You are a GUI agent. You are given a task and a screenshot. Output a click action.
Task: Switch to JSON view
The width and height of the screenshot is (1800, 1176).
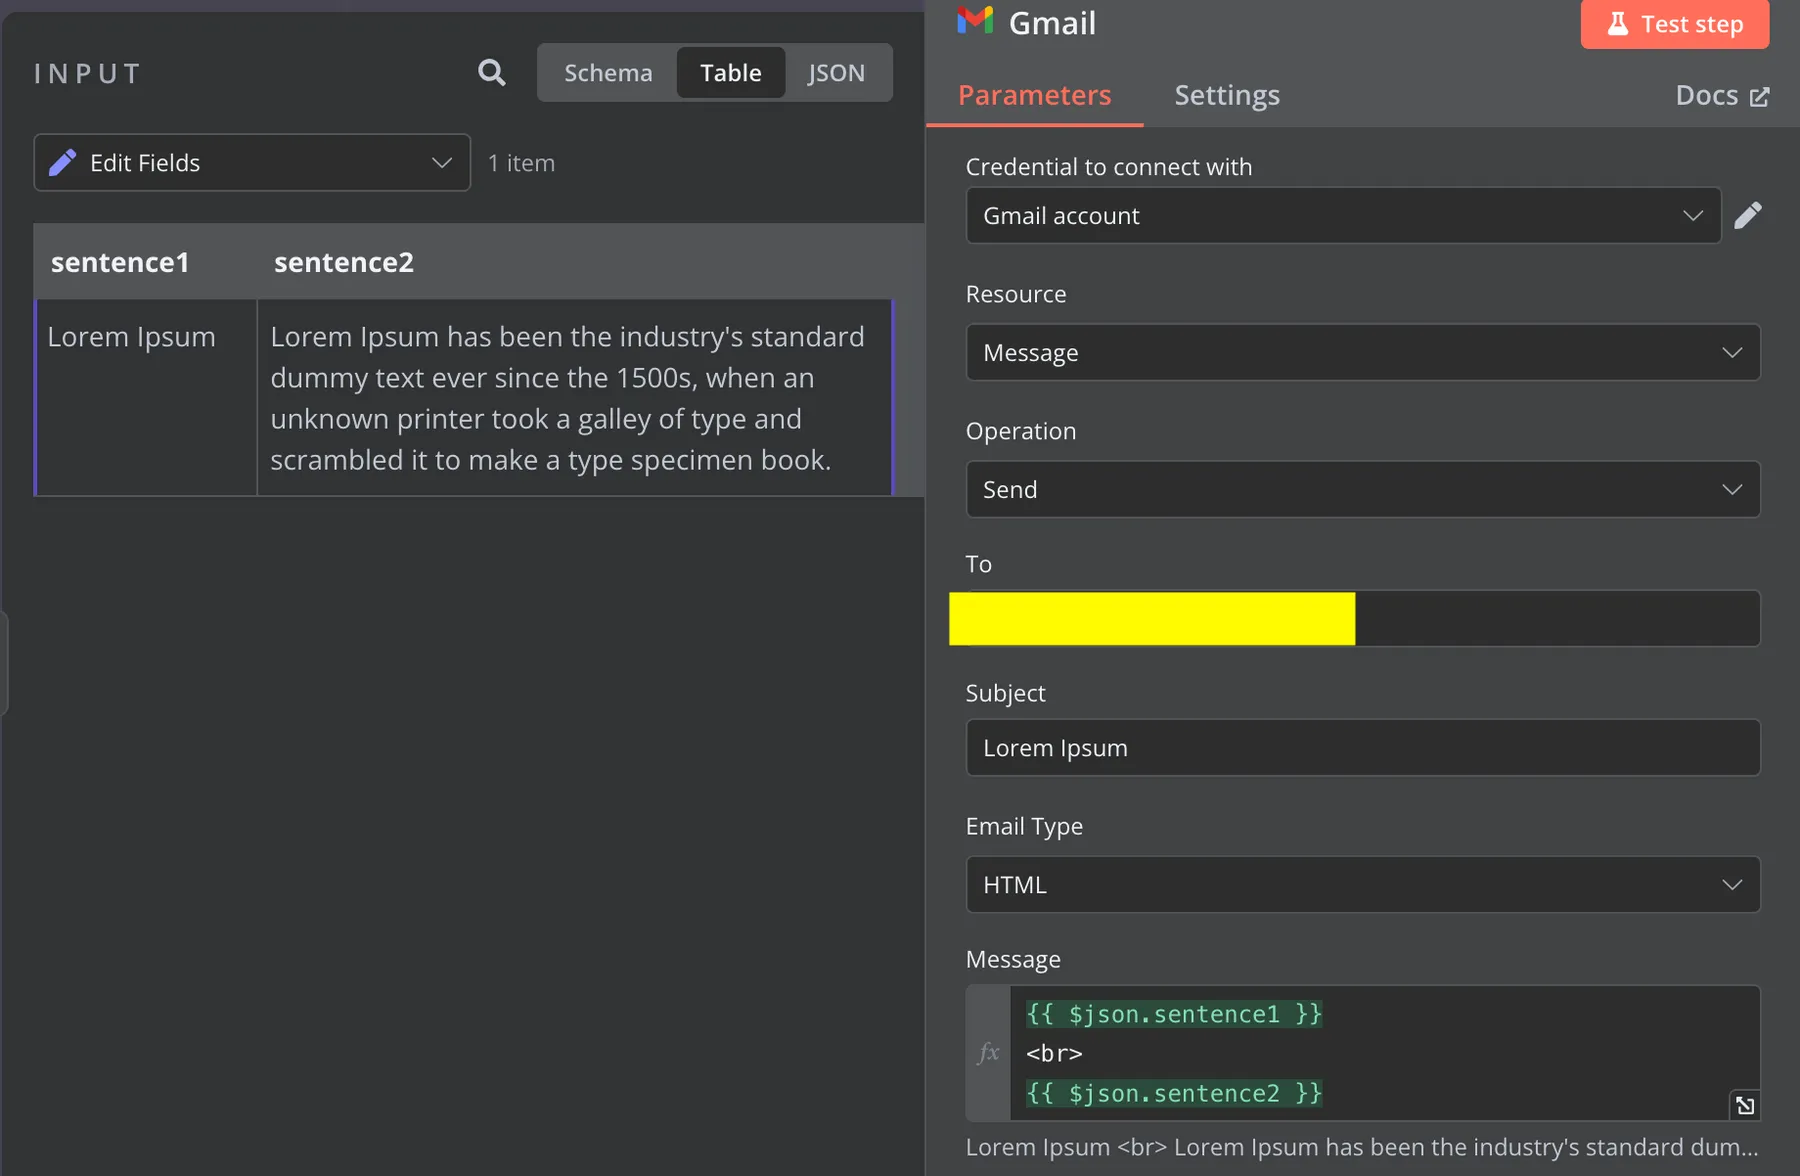836,73
